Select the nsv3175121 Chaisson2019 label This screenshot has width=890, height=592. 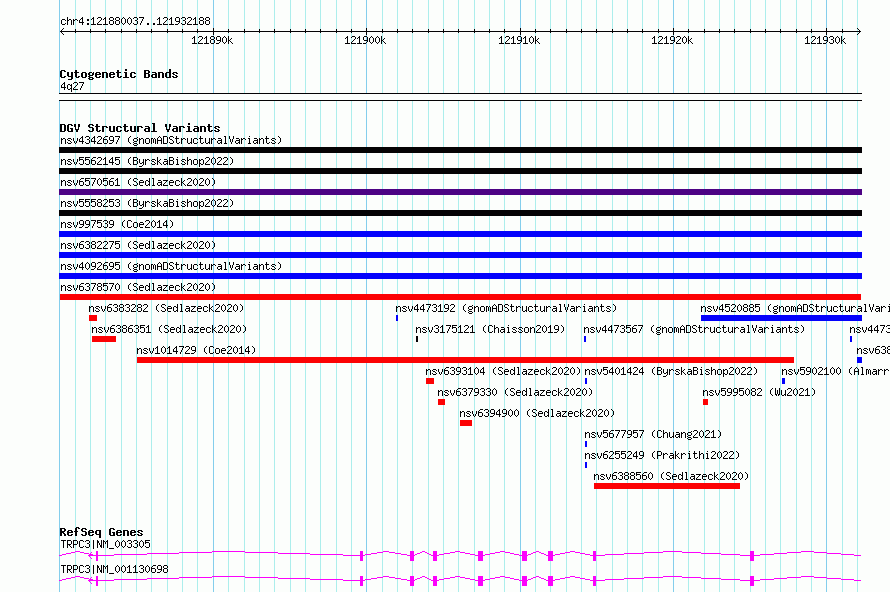[x=490, y=329]
